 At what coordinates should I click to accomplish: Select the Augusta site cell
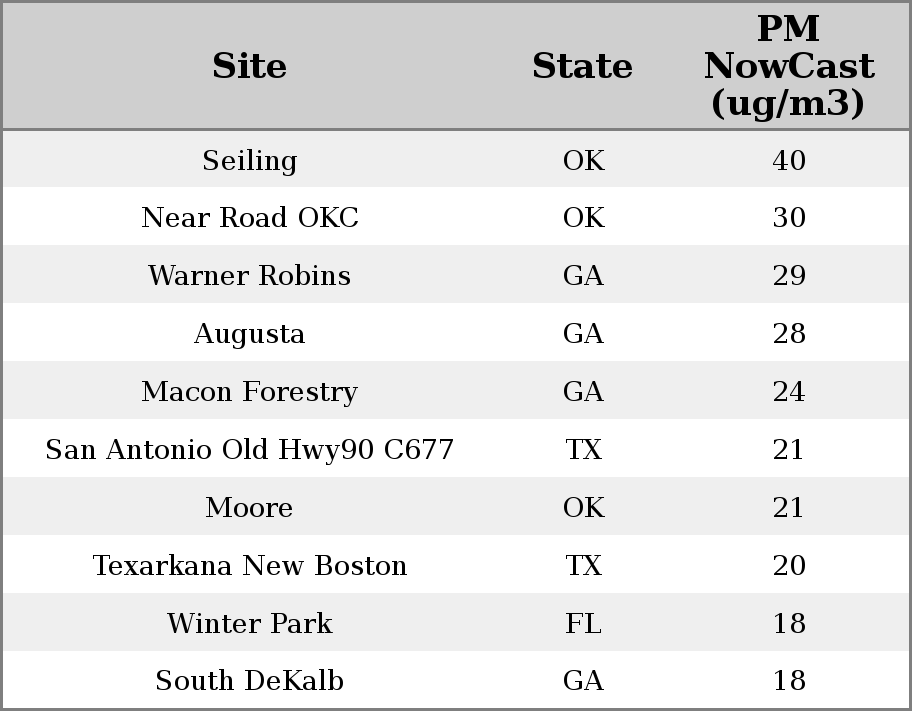(x=249, y=334)
